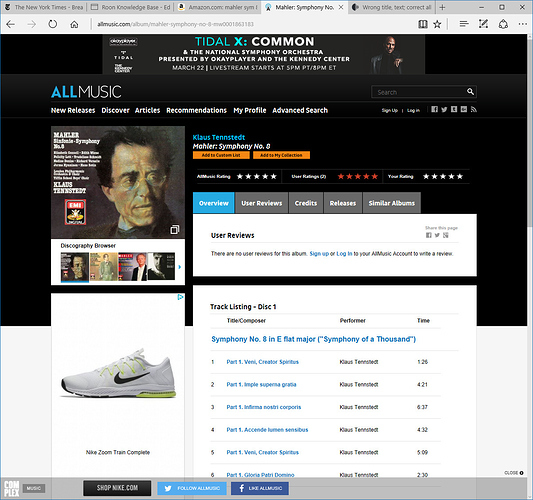Open Edge More actions ellipsis menu
Viewport: 533px width, 500px height.
(x=522, y=24)
